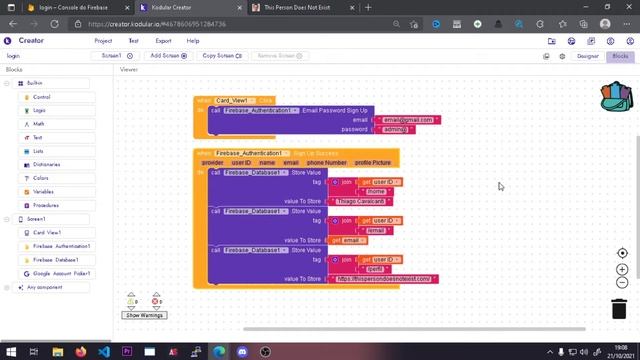Click the warning triangle counter icon
The width and height of the screenshot is (640, 360).
131,301
